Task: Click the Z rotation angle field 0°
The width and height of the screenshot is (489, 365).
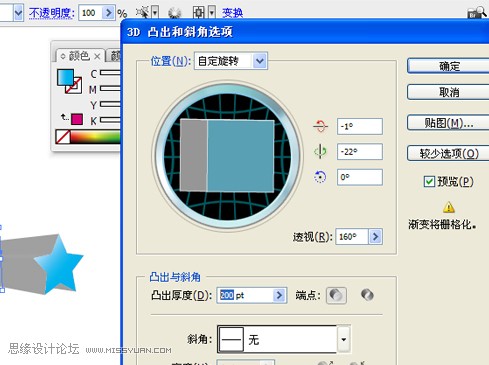Action: coord(360,177)
